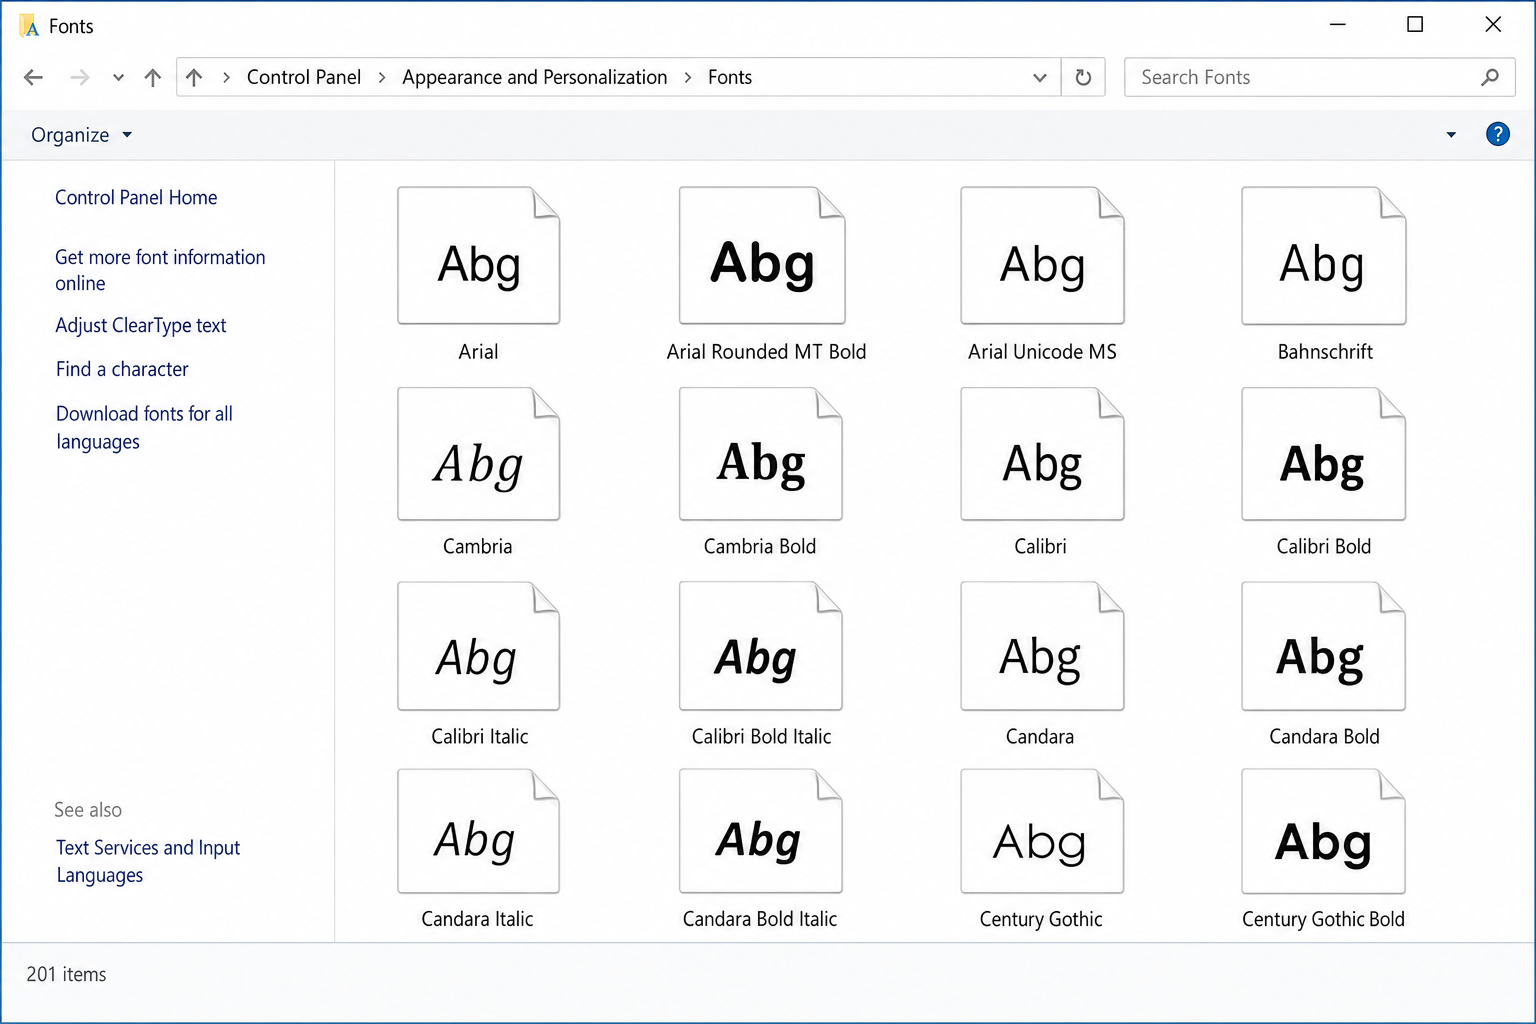This screenshot has width=1536, height=1024.
Task: Go forward with the right arrow
Action: (80, 77)
